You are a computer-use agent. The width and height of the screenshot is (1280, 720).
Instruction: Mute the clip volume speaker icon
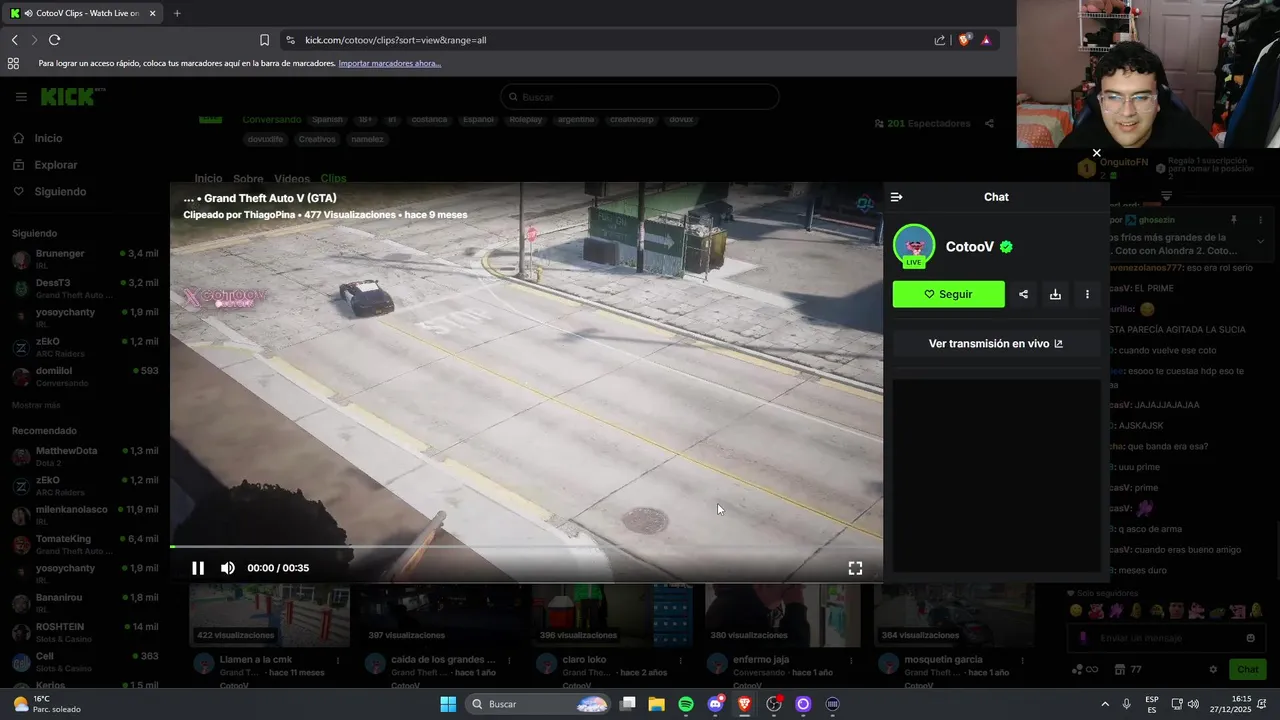[228, 568]
